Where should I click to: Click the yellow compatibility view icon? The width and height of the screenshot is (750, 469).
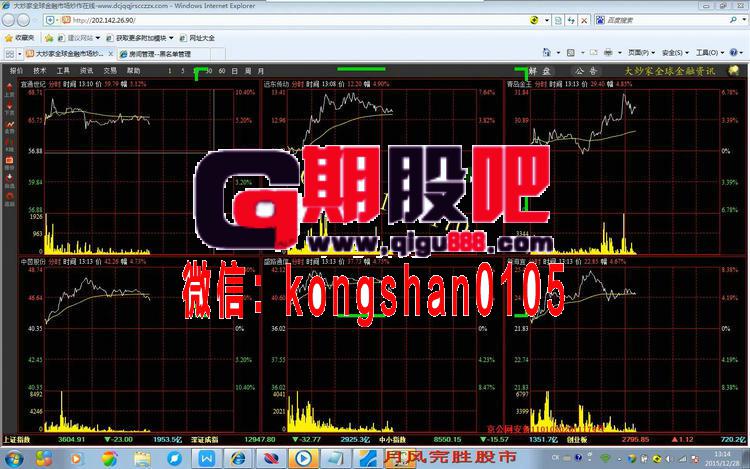(535, 20)
